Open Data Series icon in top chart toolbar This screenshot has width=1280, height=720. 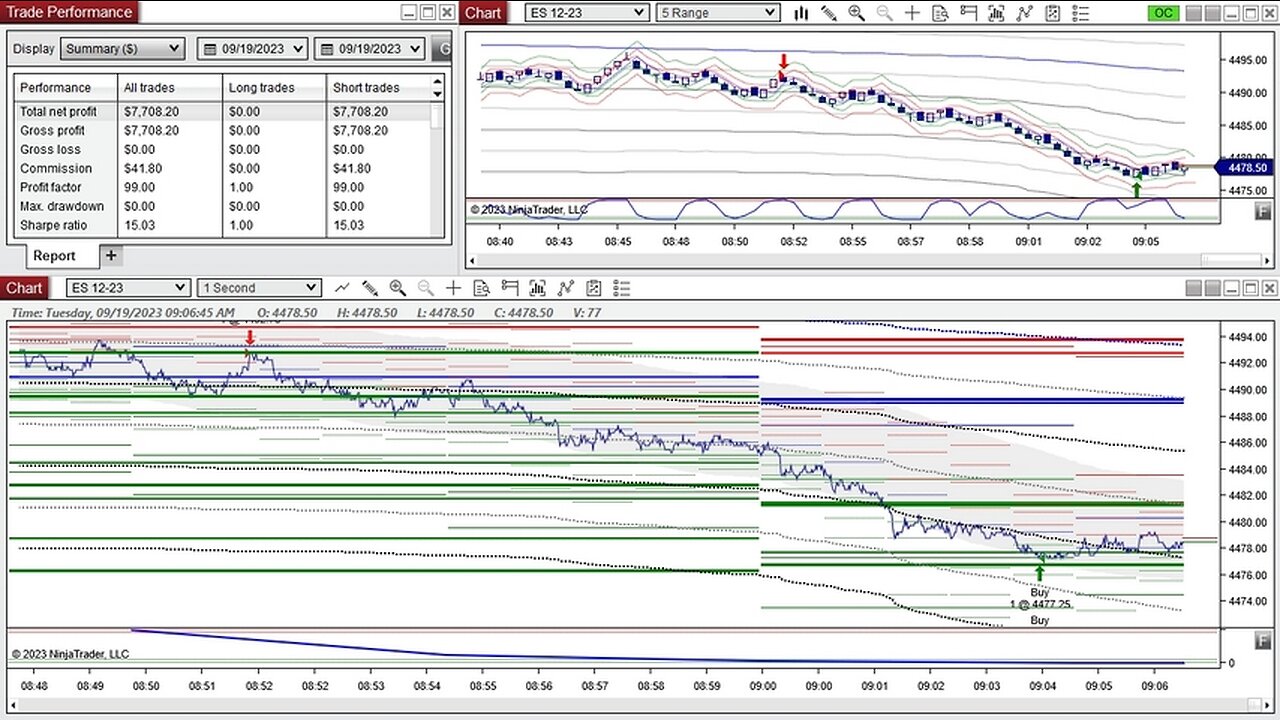996,13
